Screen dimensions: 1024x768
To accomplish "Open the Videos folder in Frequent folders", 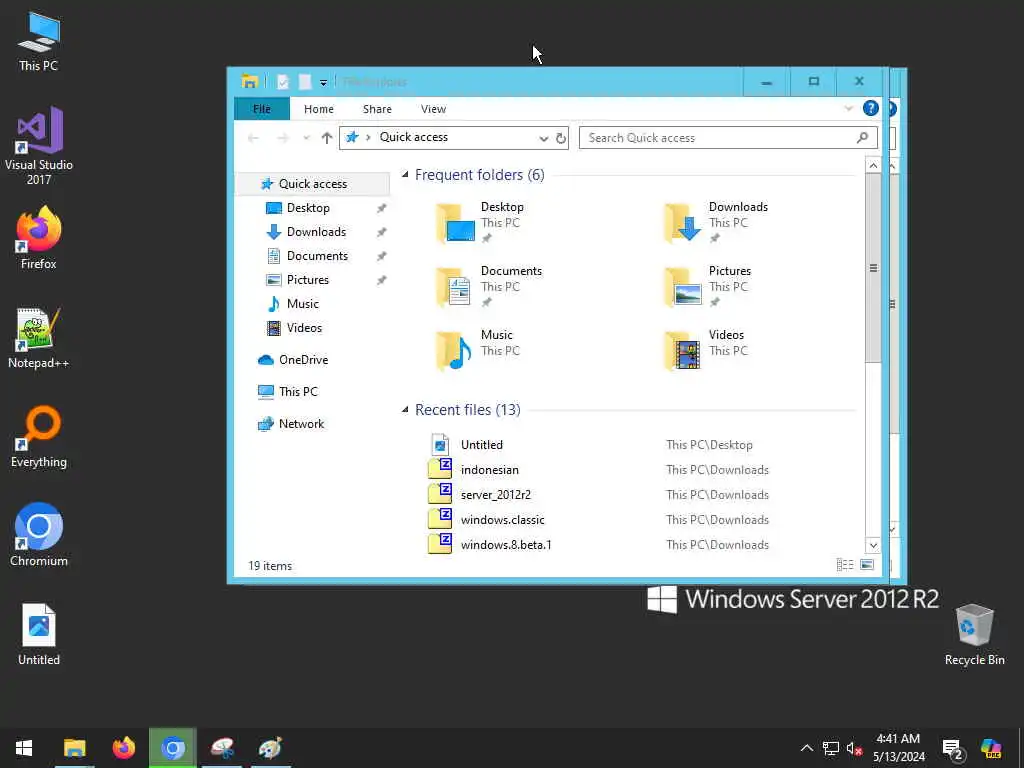I will point(706,351).
